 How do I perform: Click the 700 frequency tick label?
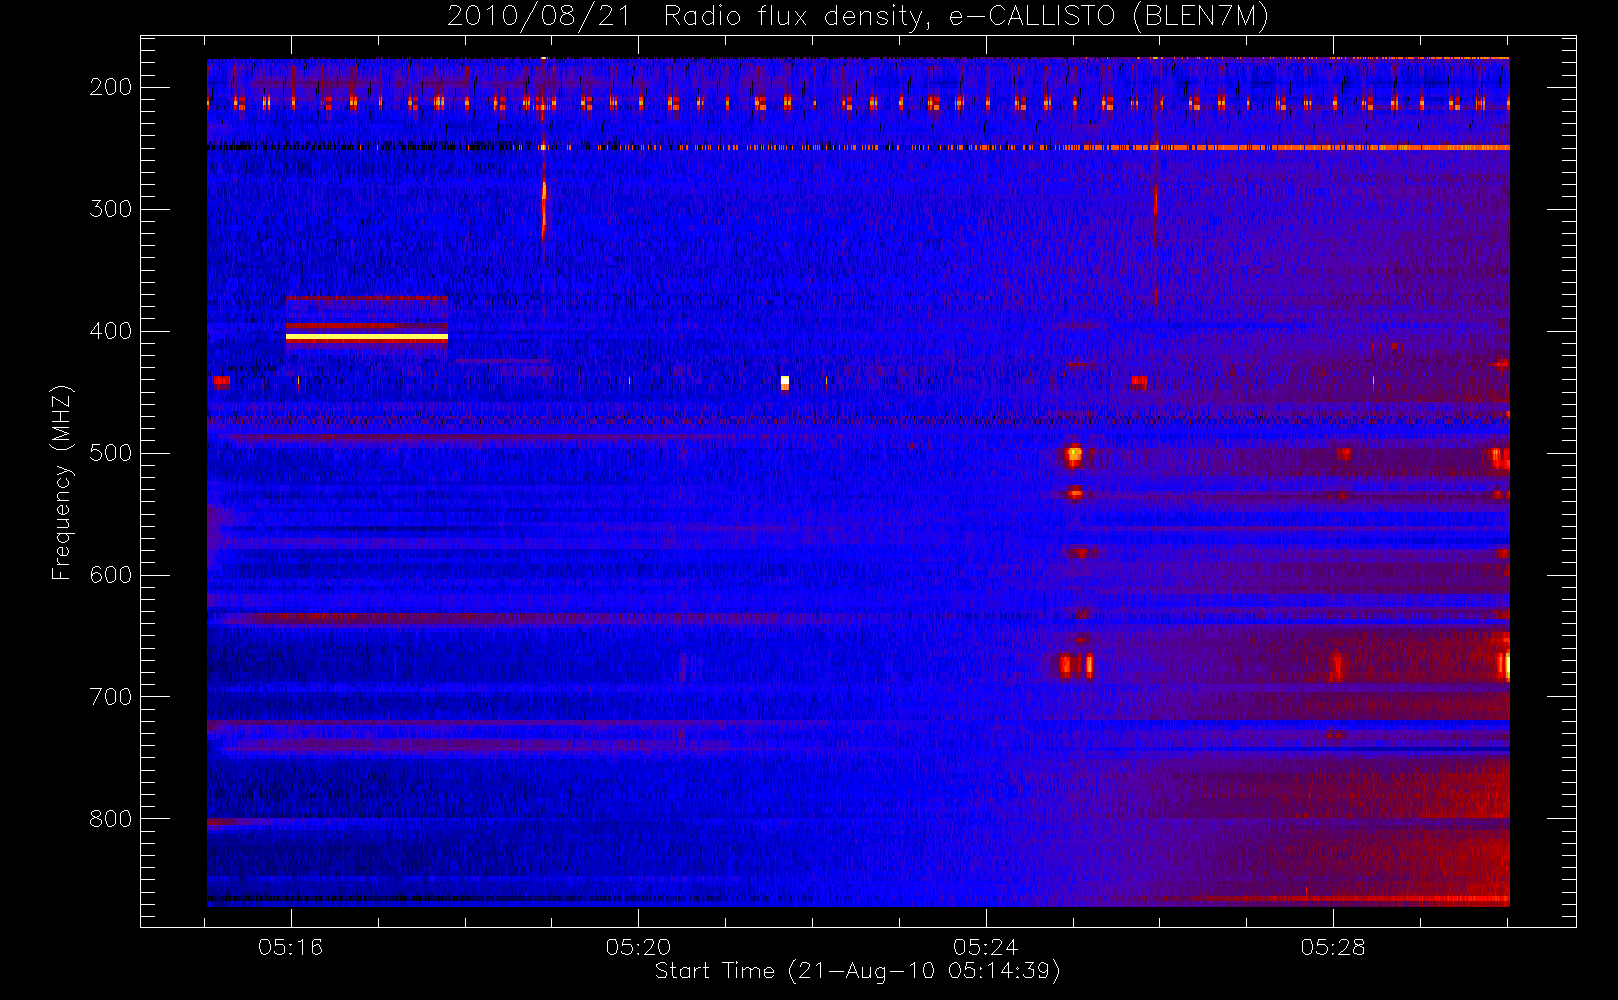tap(111, 697)
